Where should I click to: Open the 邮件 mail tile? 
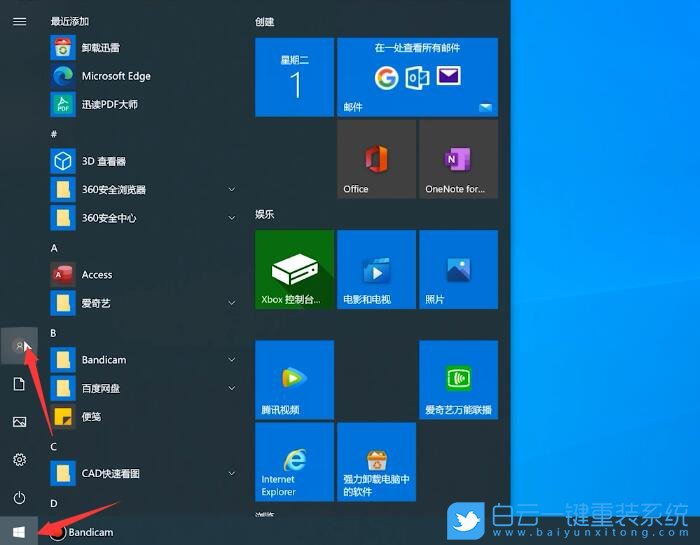(417, 77)
